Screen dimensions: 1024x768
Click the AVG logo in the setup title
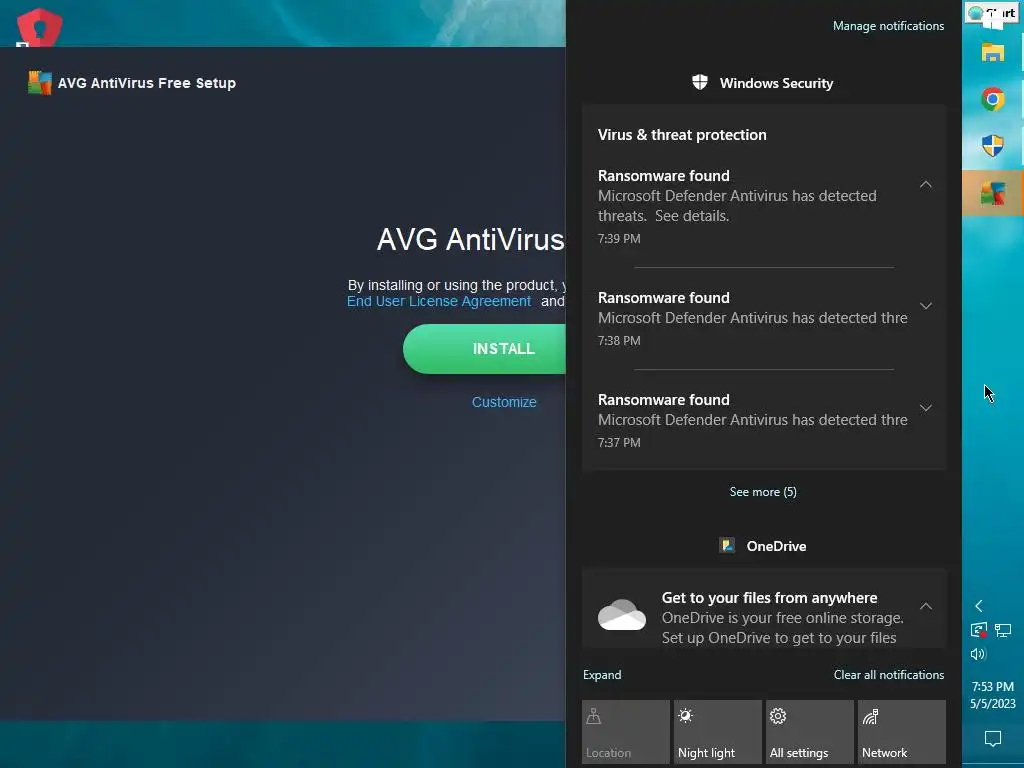pyautogui.click(x=39, y=83)
